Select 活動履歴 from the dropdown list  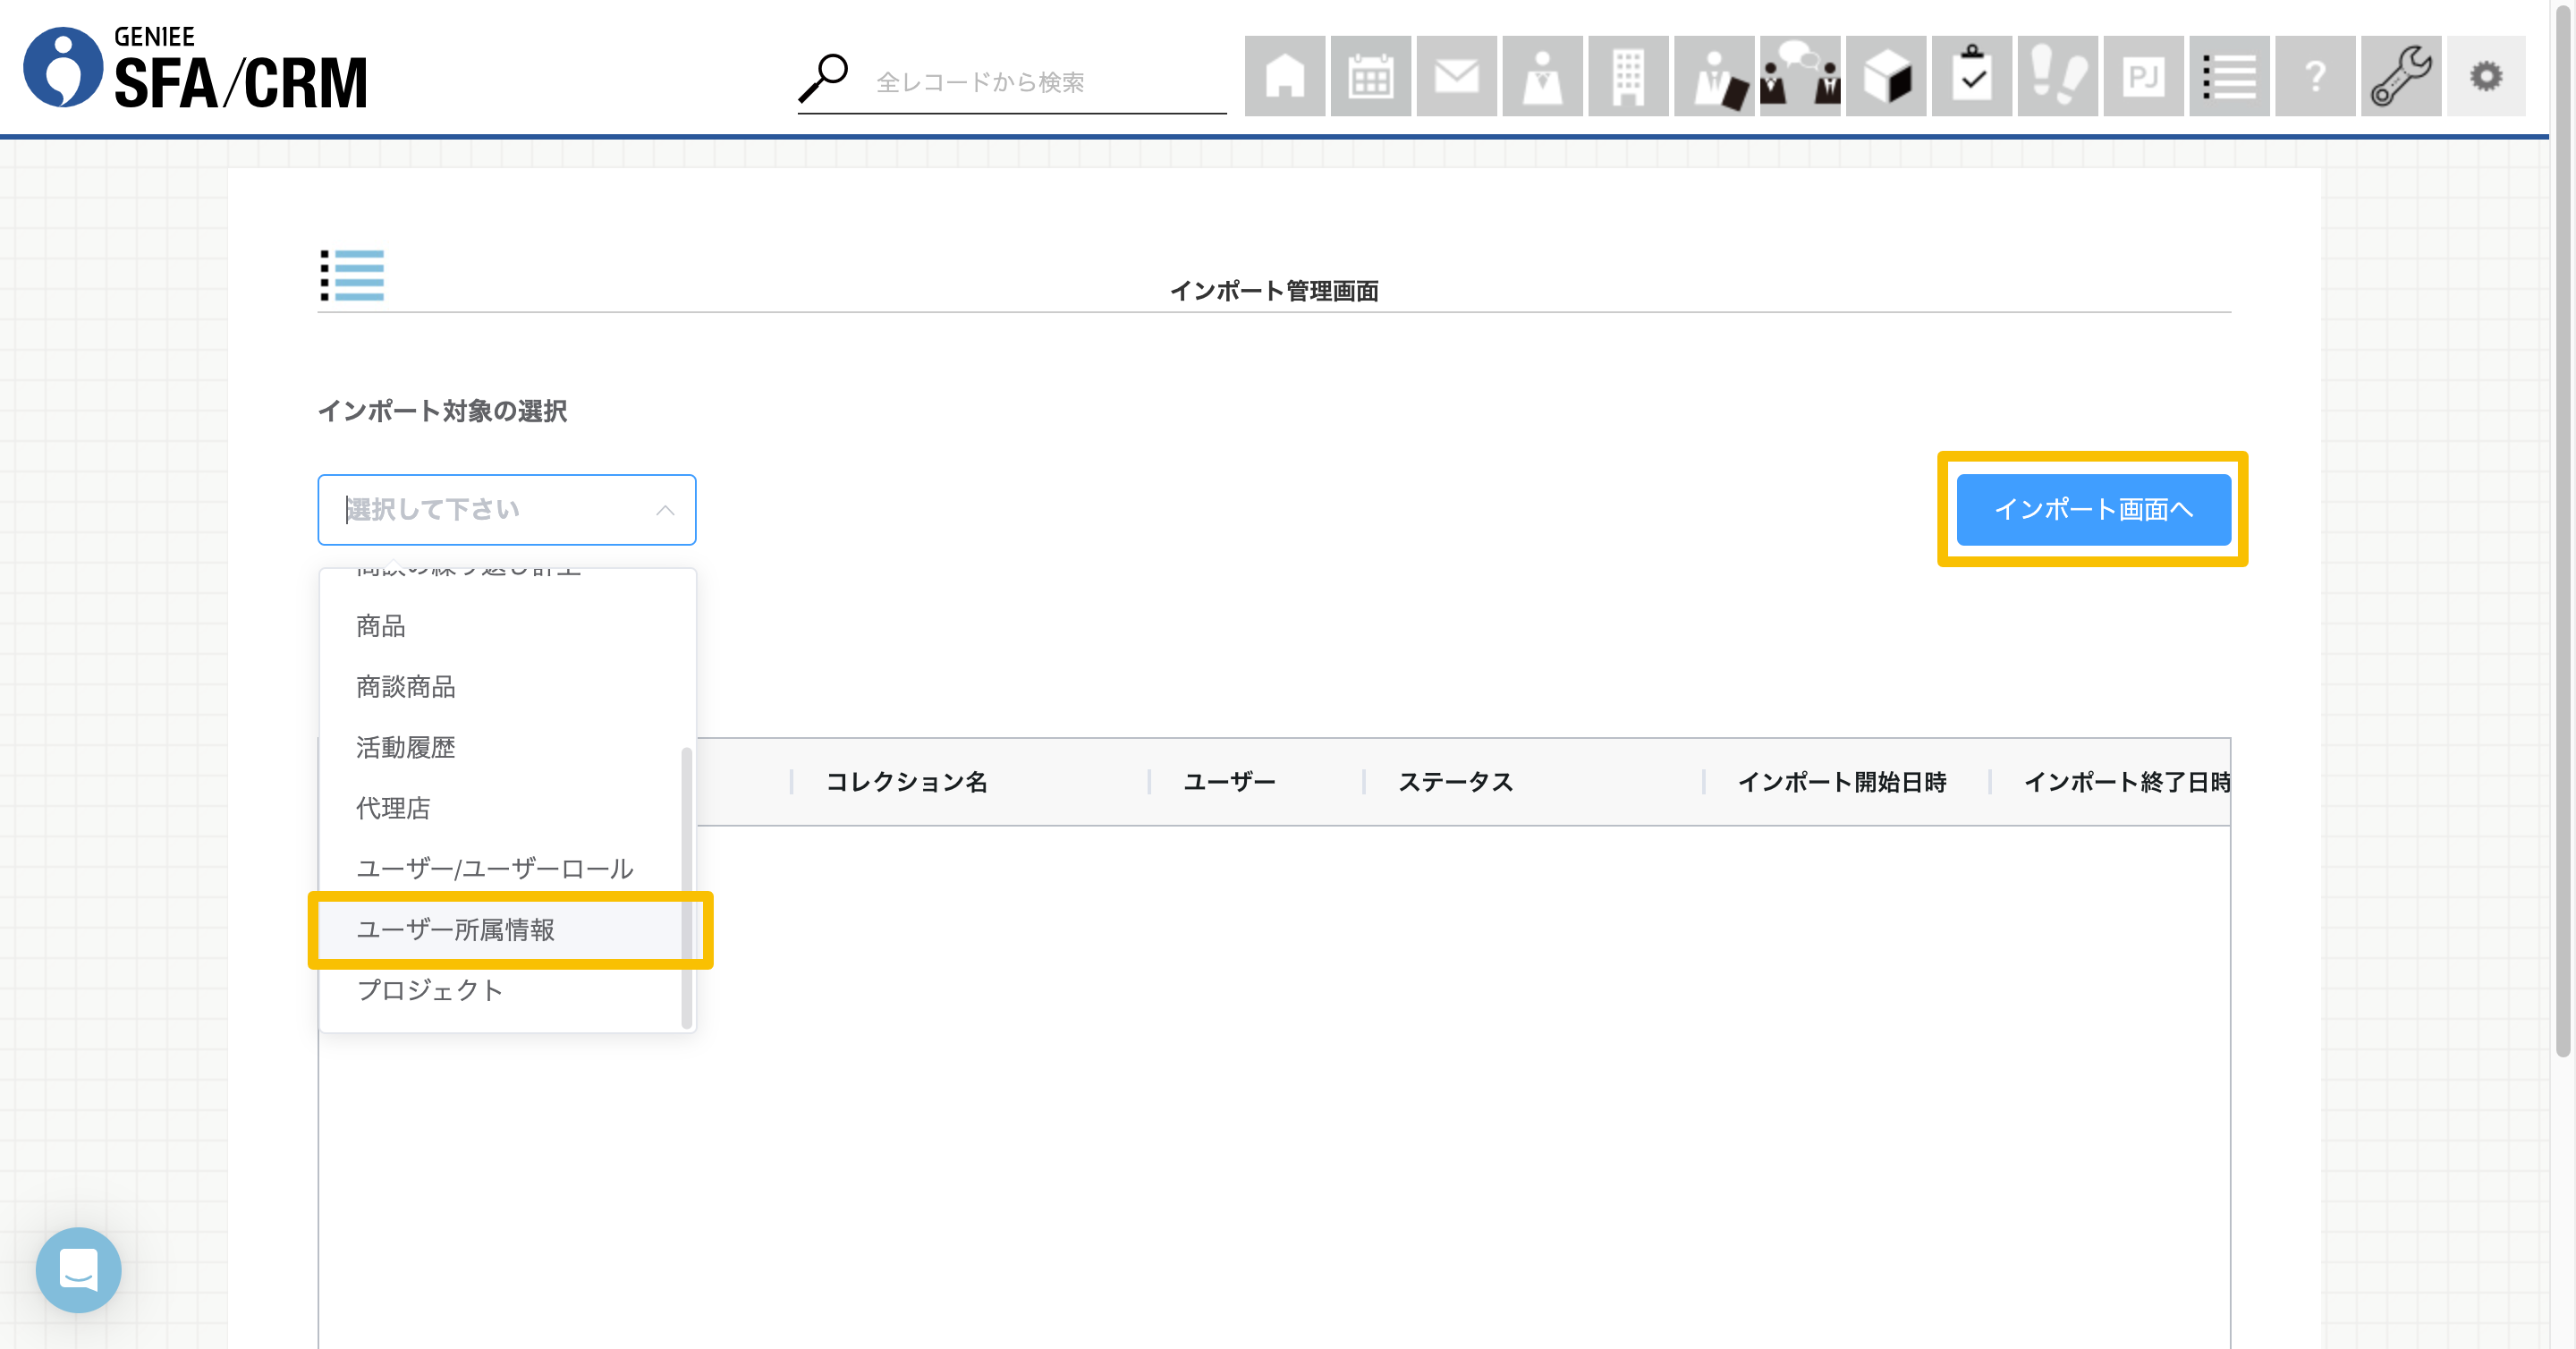(507, 747)
